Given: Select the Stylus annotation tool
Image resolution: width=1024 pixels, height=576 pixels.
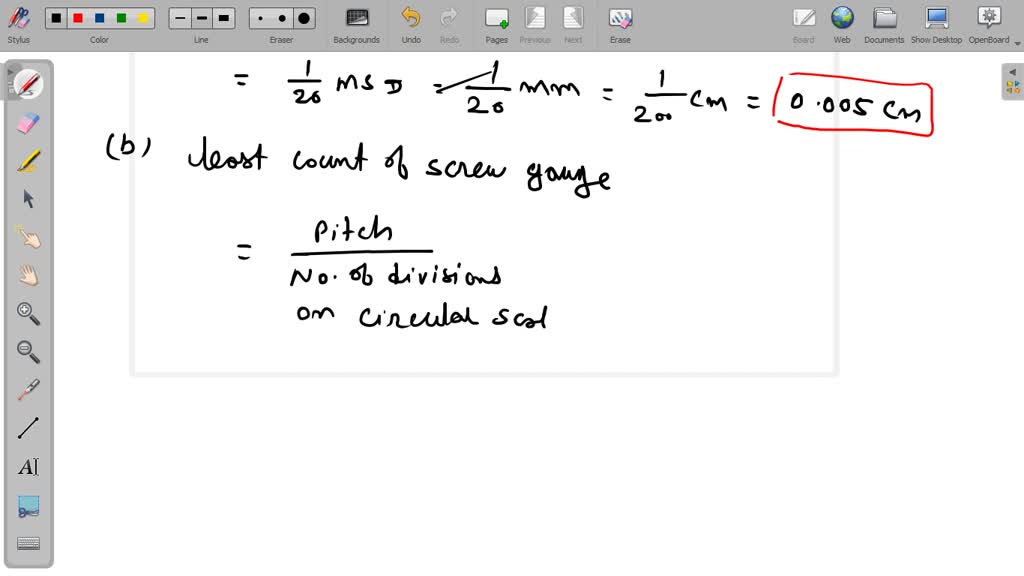Looking at the screenshot, I should pyautogui.click(x=18, y=20).
